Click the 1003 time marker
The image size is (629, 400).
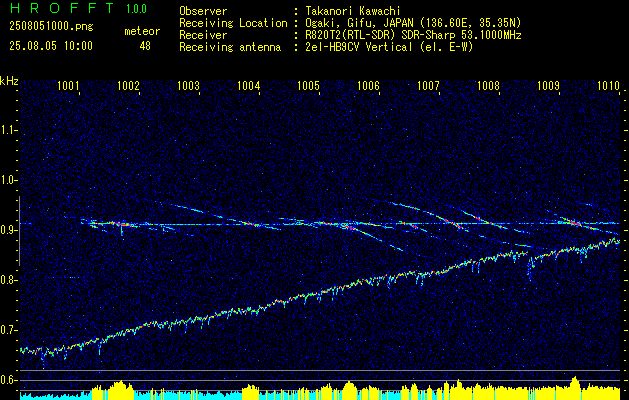(188, 85)
